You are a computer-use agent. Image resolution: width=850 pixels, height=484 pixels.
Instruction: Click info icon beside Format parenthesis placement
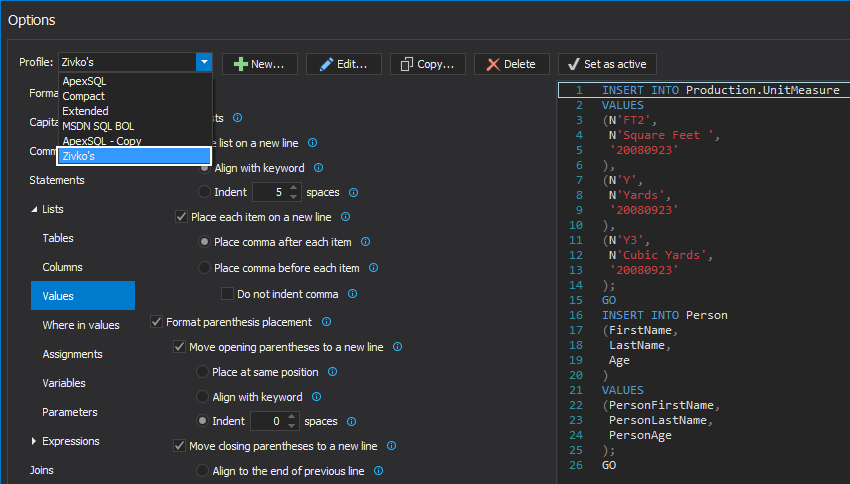(x=327, y=322)
